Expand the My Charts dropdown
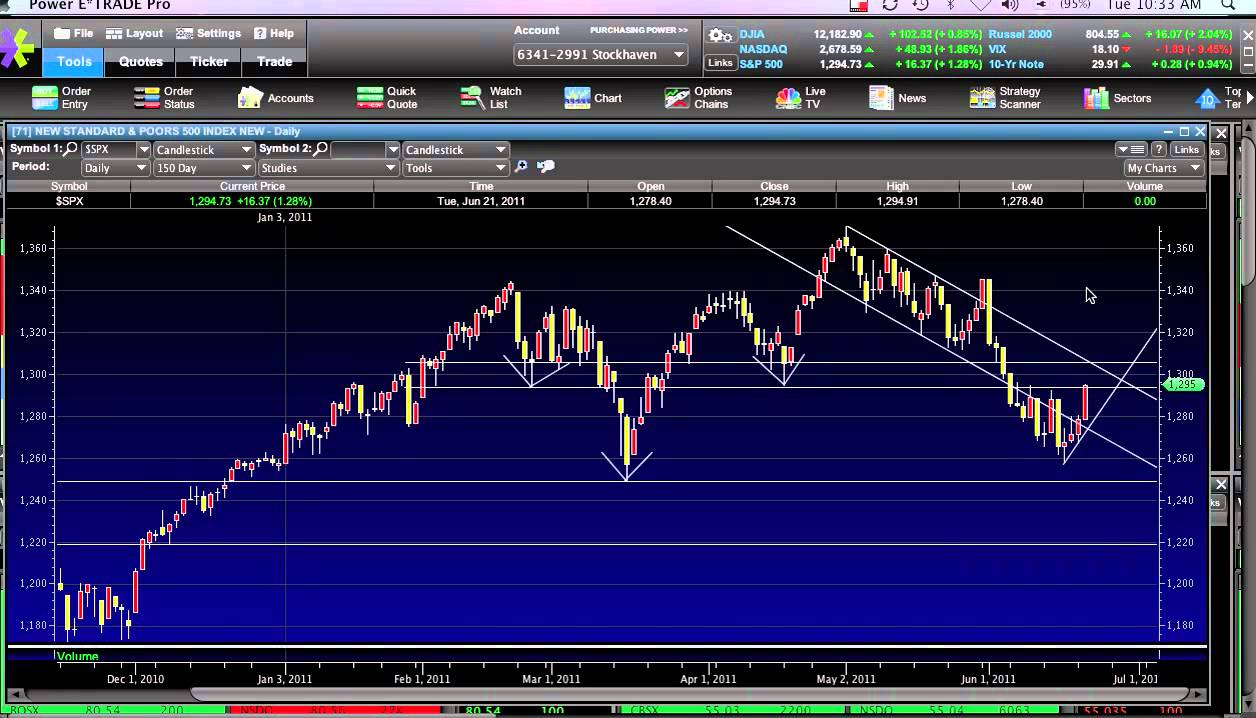Screen dimensions: 1256x718 [1164, 168]
